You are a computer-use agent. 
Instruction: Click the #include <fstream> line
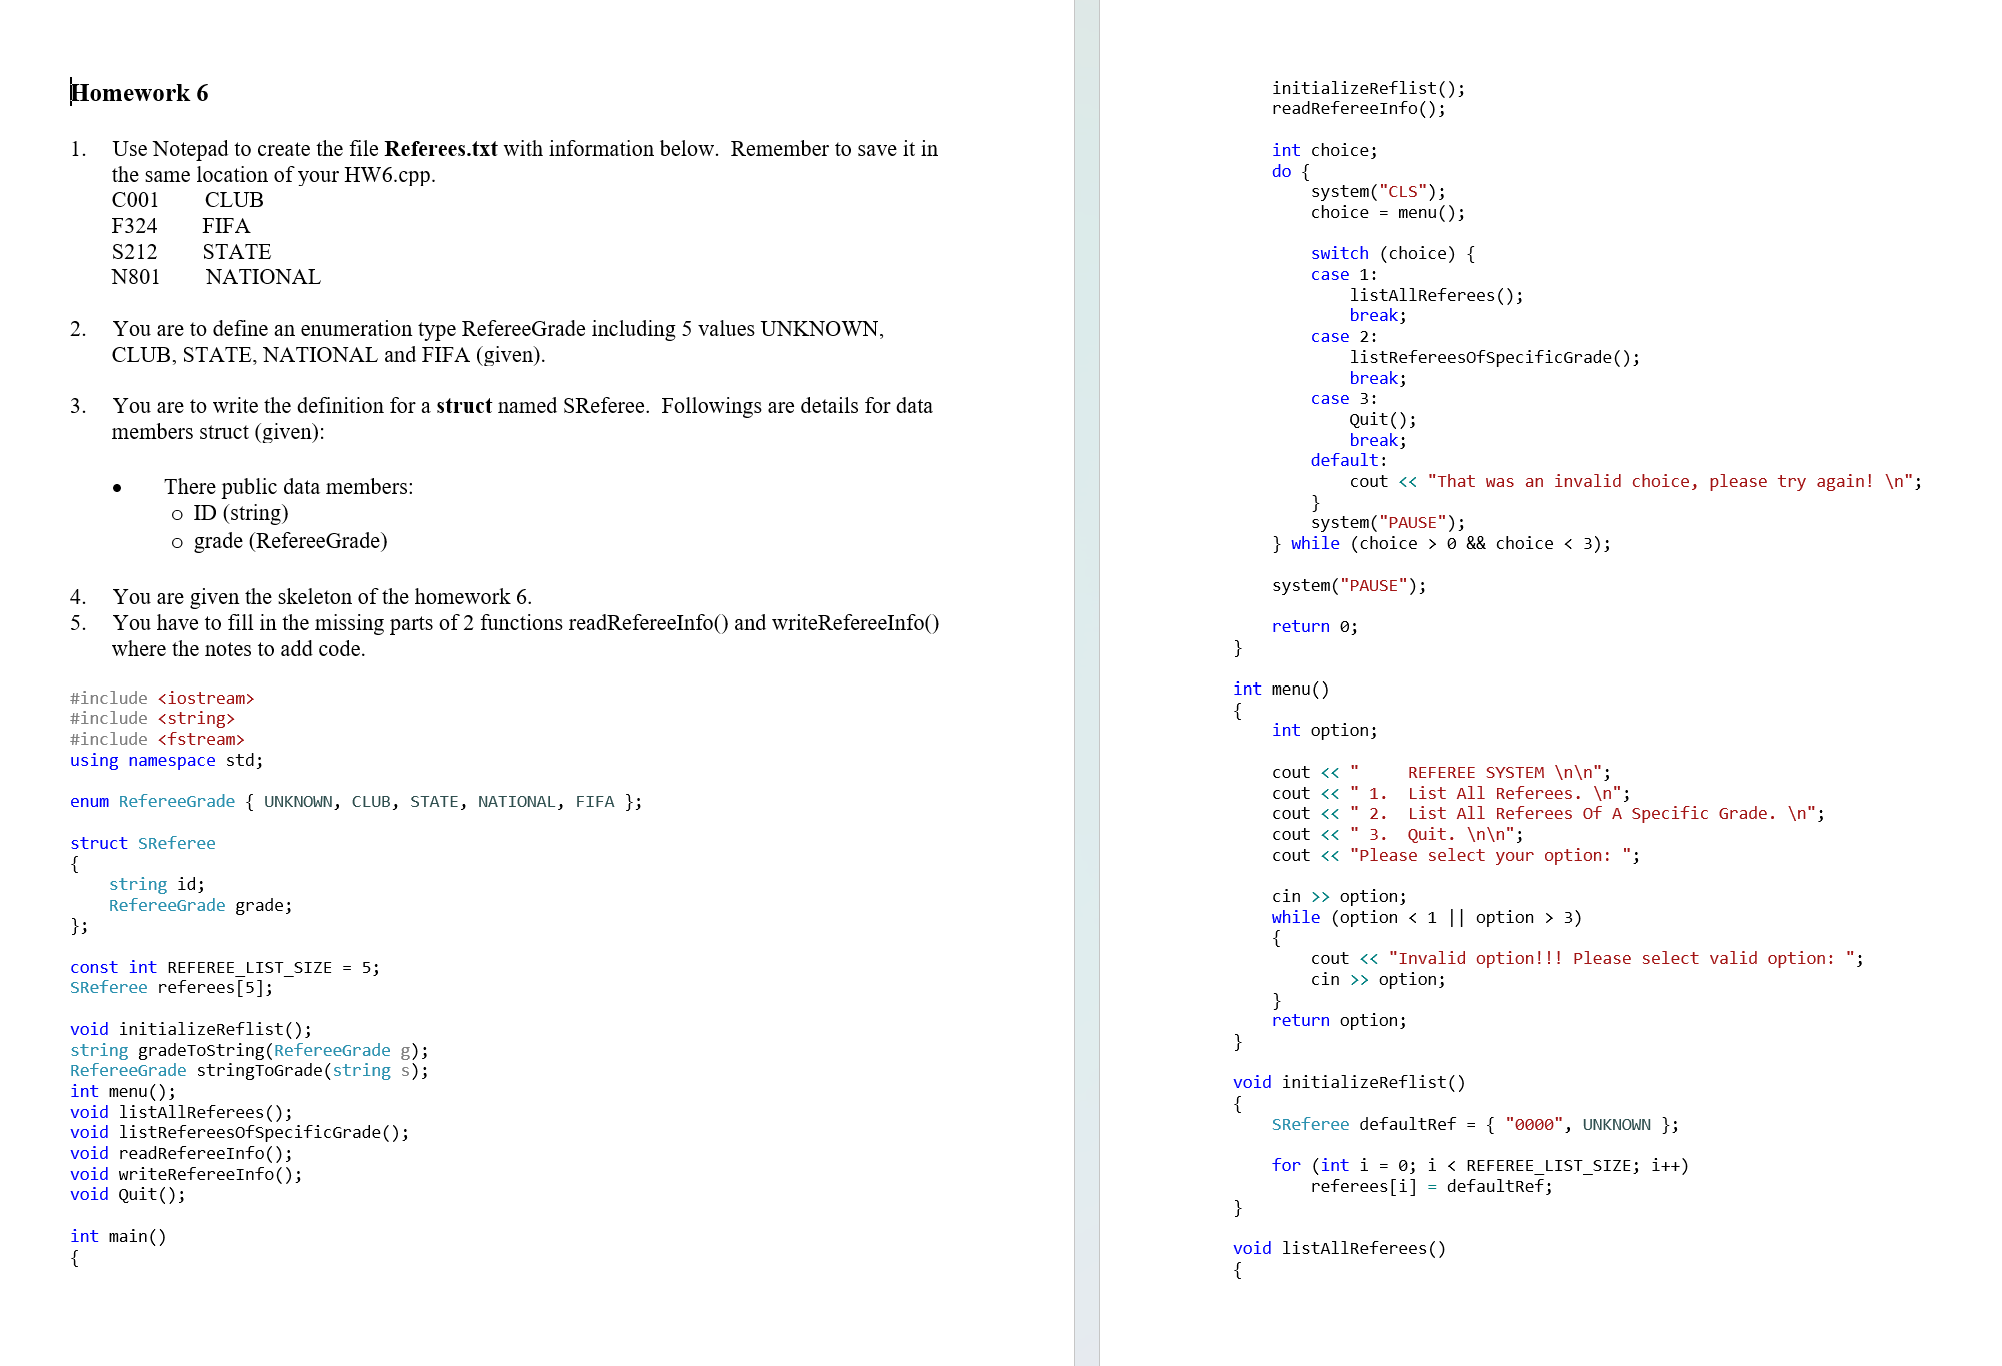pos(157,739)
